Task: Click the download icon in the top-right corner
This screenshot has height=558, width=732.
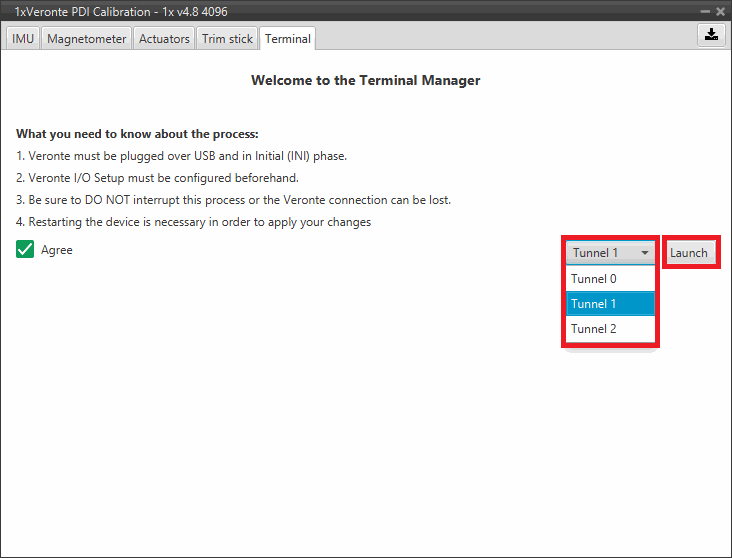Action: tap(710, 34)
